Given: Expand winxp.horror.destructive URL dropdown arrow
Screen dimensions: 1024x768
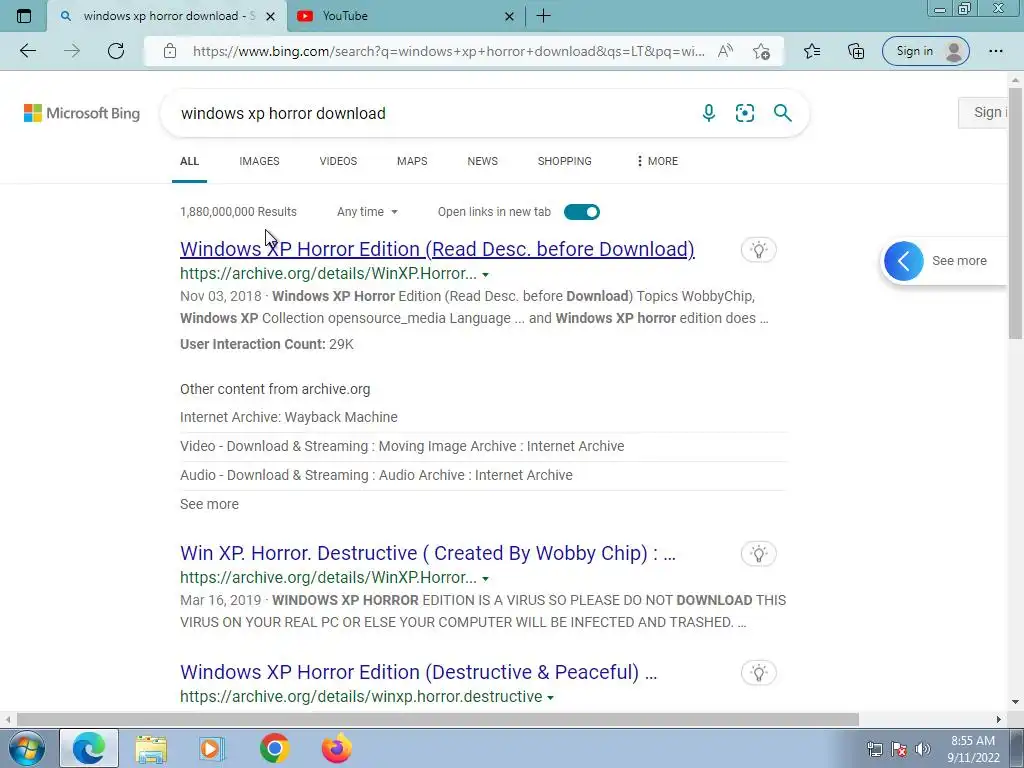Looking at the screenshot, I should [551, 698].
